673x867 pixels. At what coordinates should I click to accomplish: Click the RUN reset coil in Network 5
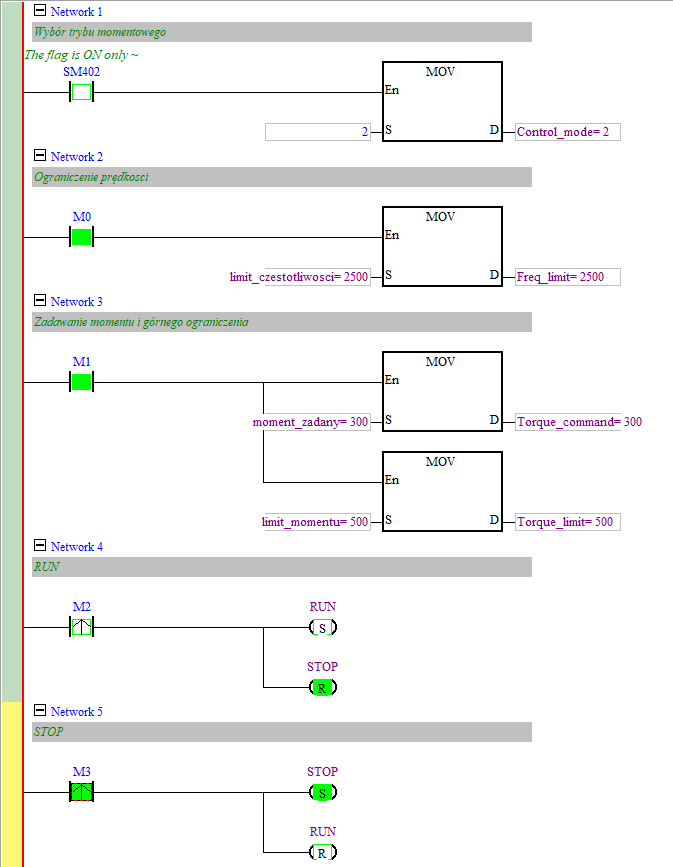coord(322,853)
